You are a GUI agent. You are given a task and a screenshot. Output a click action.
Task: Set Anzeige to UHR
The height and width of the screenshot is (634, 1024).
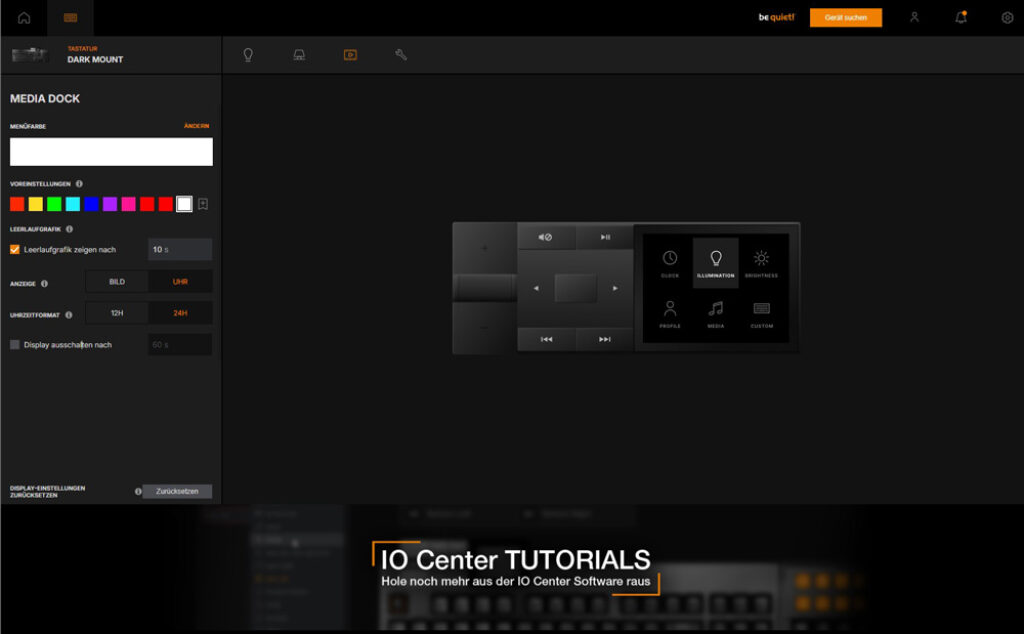point(180,281)
